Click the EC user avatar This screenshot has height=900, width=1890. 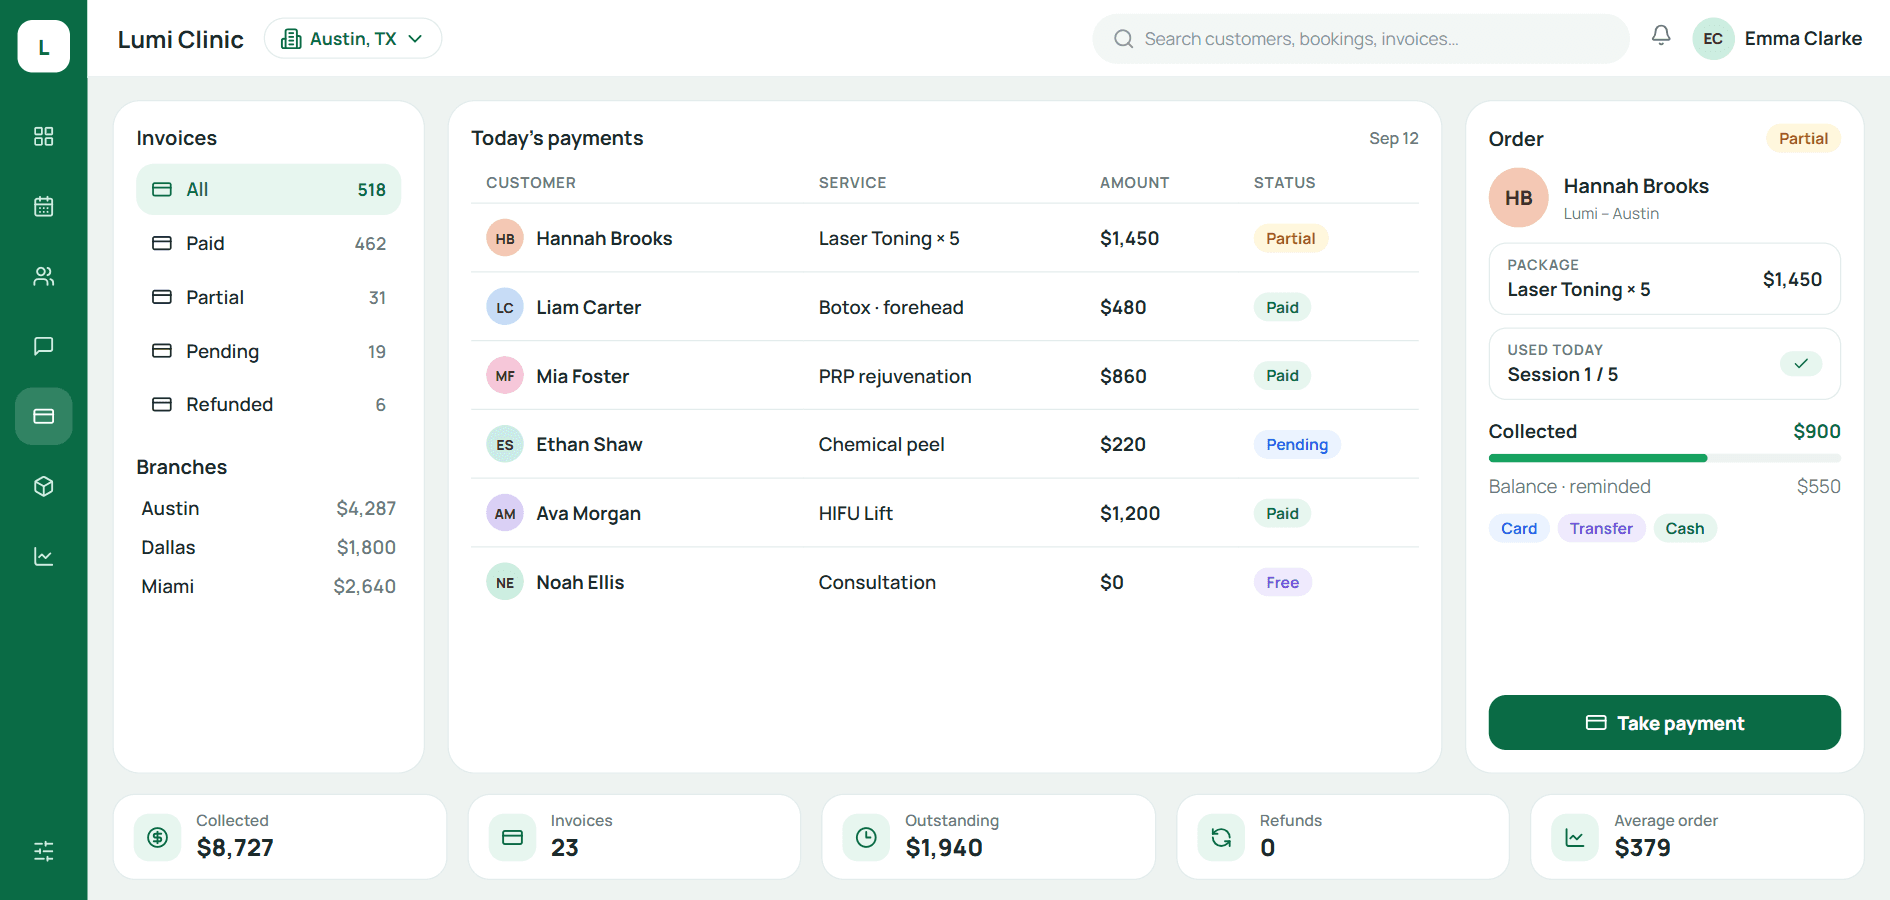1713,39
